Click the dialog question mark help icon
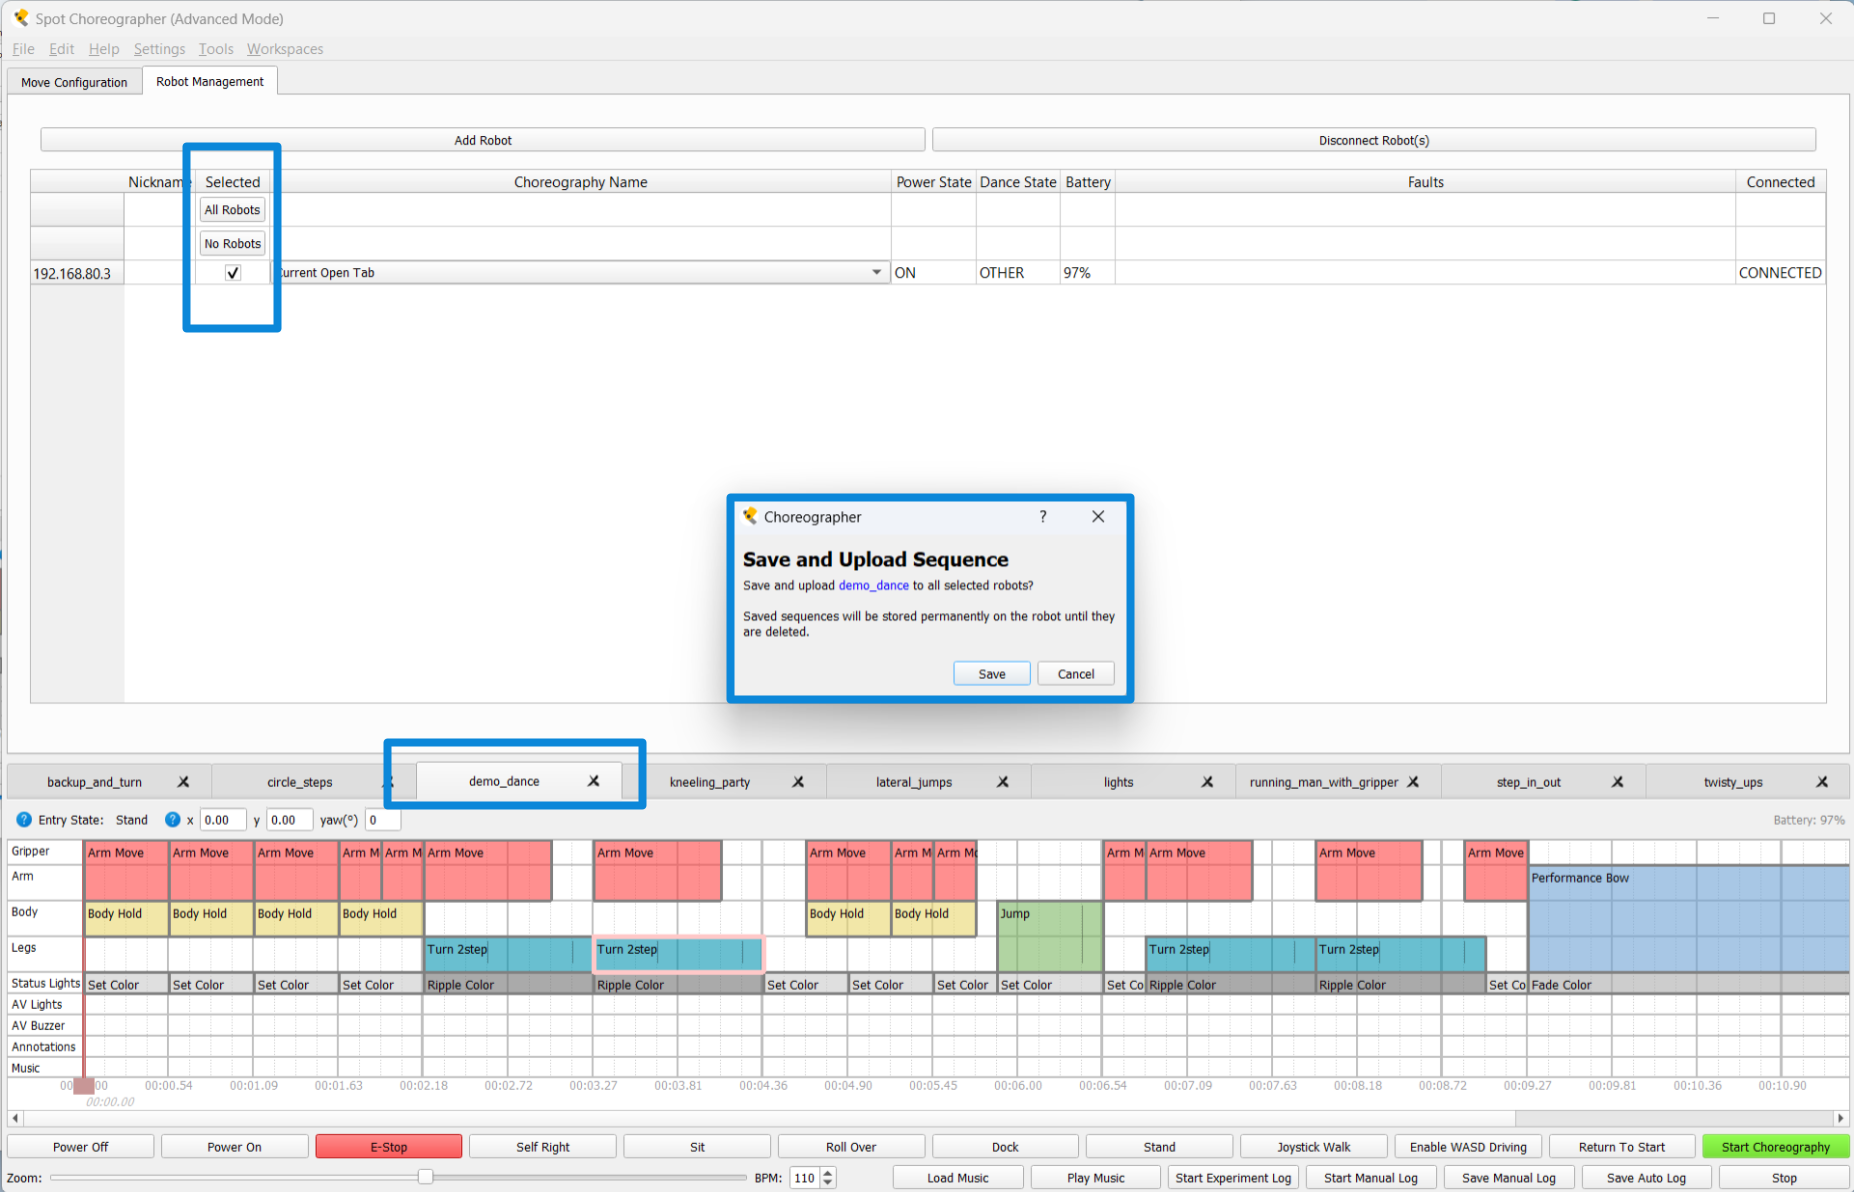1854x1192 pixels. (1042, 517)
